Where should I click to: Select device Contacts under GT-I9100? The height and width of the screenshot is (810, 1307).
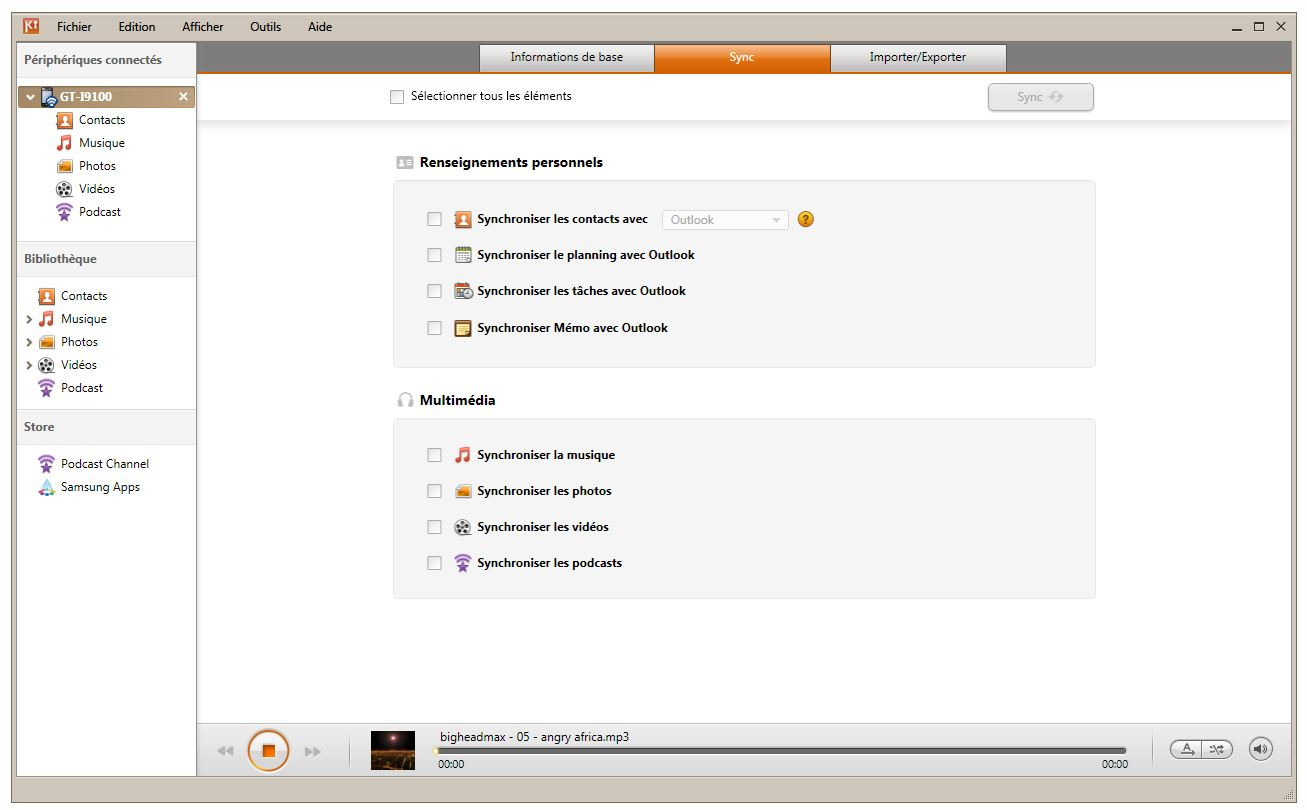pos(90,120)
